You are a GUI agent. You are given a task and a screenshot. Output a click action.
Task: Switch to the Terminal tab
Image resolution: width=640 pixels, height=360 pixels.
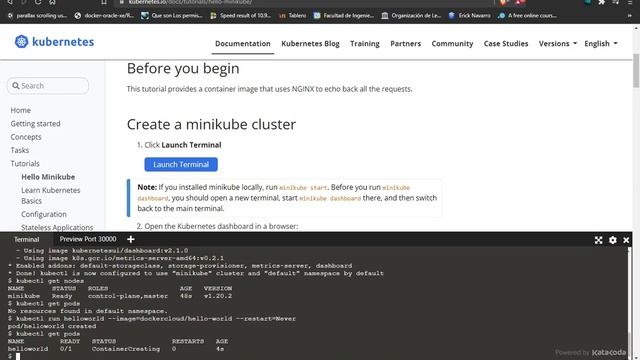pyautogui.click(x=27, y=239)
